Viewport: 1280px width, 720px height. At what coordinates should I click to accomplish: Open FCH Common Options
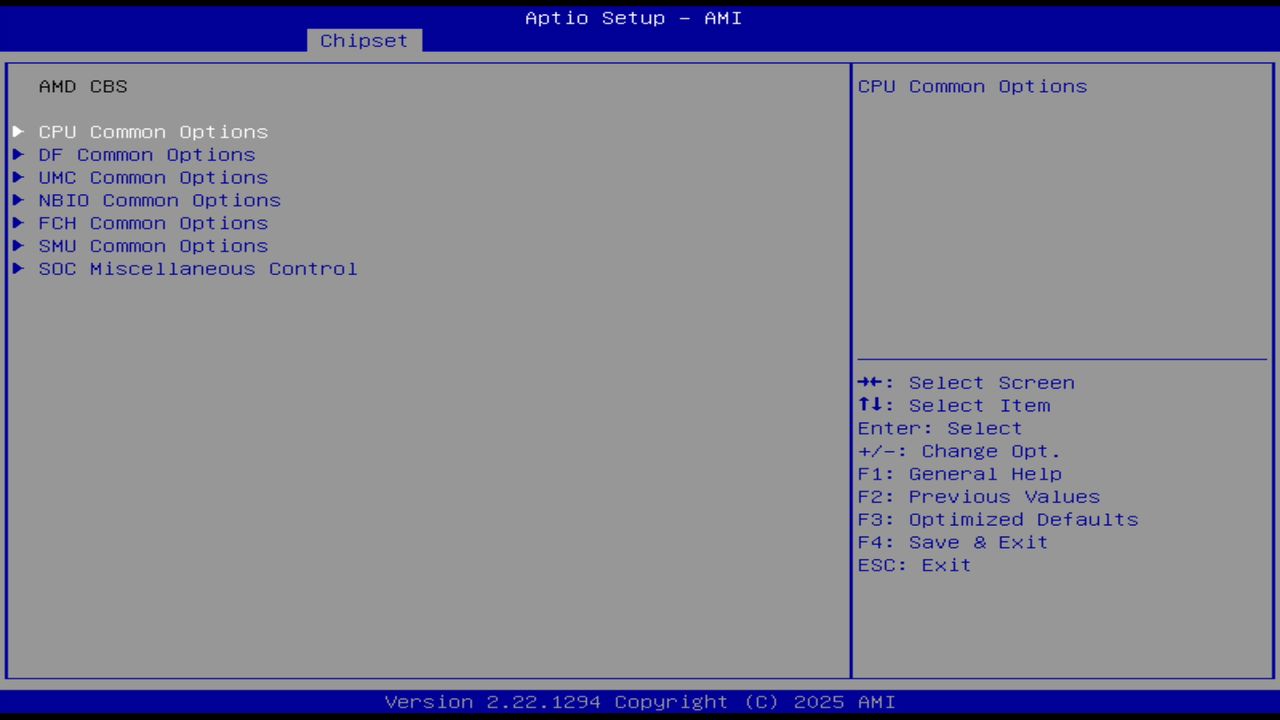coord(153,223)
